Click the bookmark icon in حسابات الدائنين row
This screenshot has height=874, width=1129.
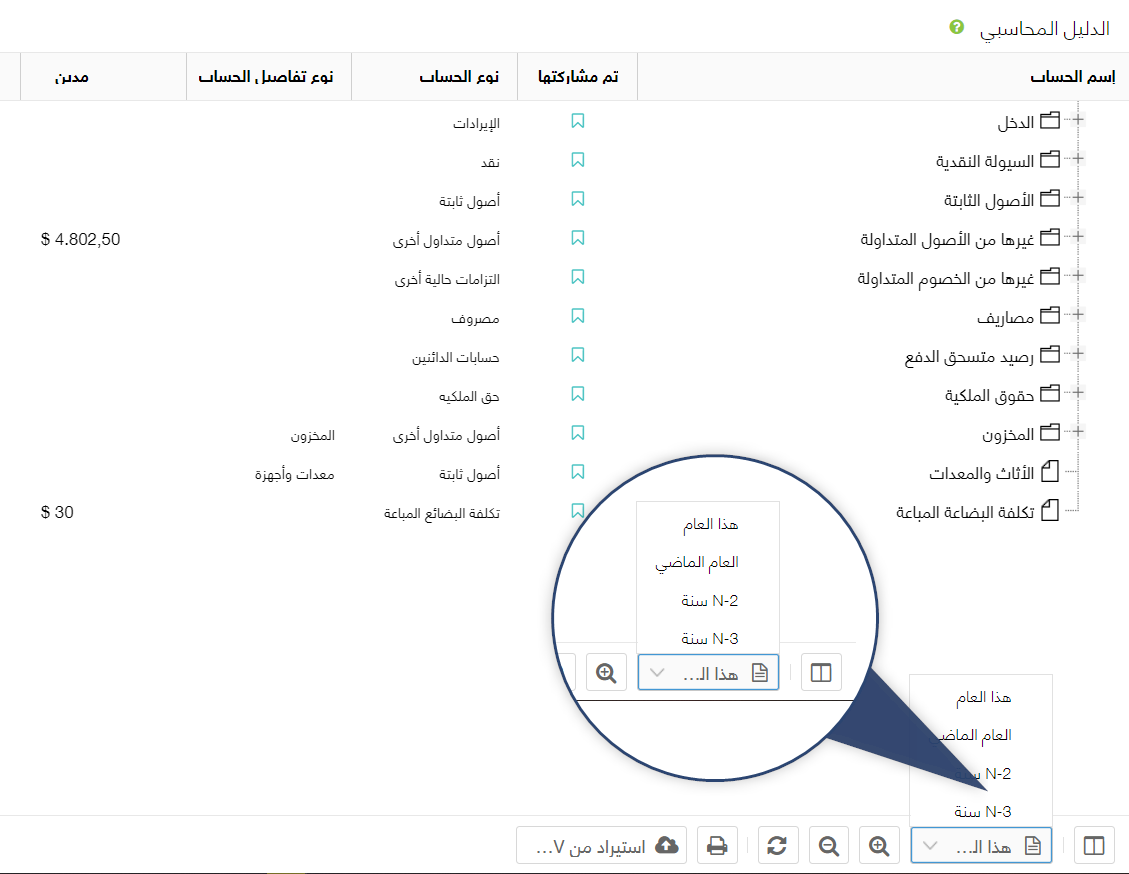[577, 354]
